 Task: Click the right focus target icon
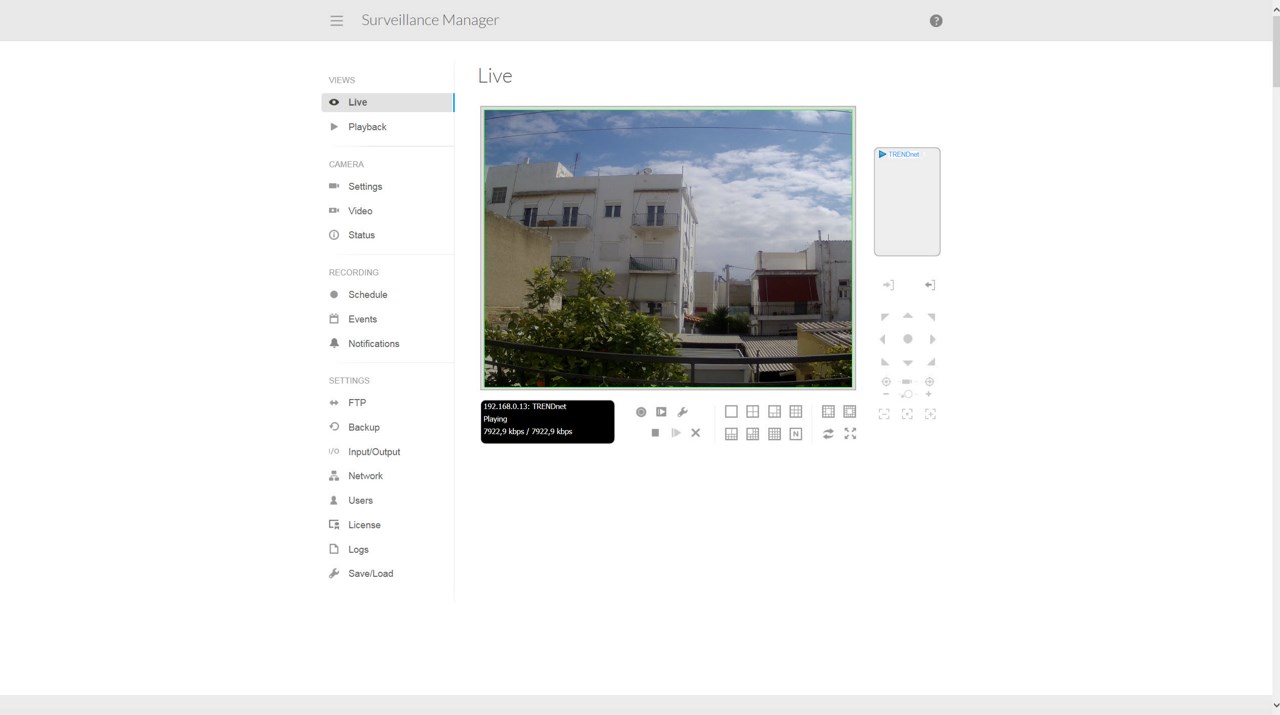click(x=929, y=382)
